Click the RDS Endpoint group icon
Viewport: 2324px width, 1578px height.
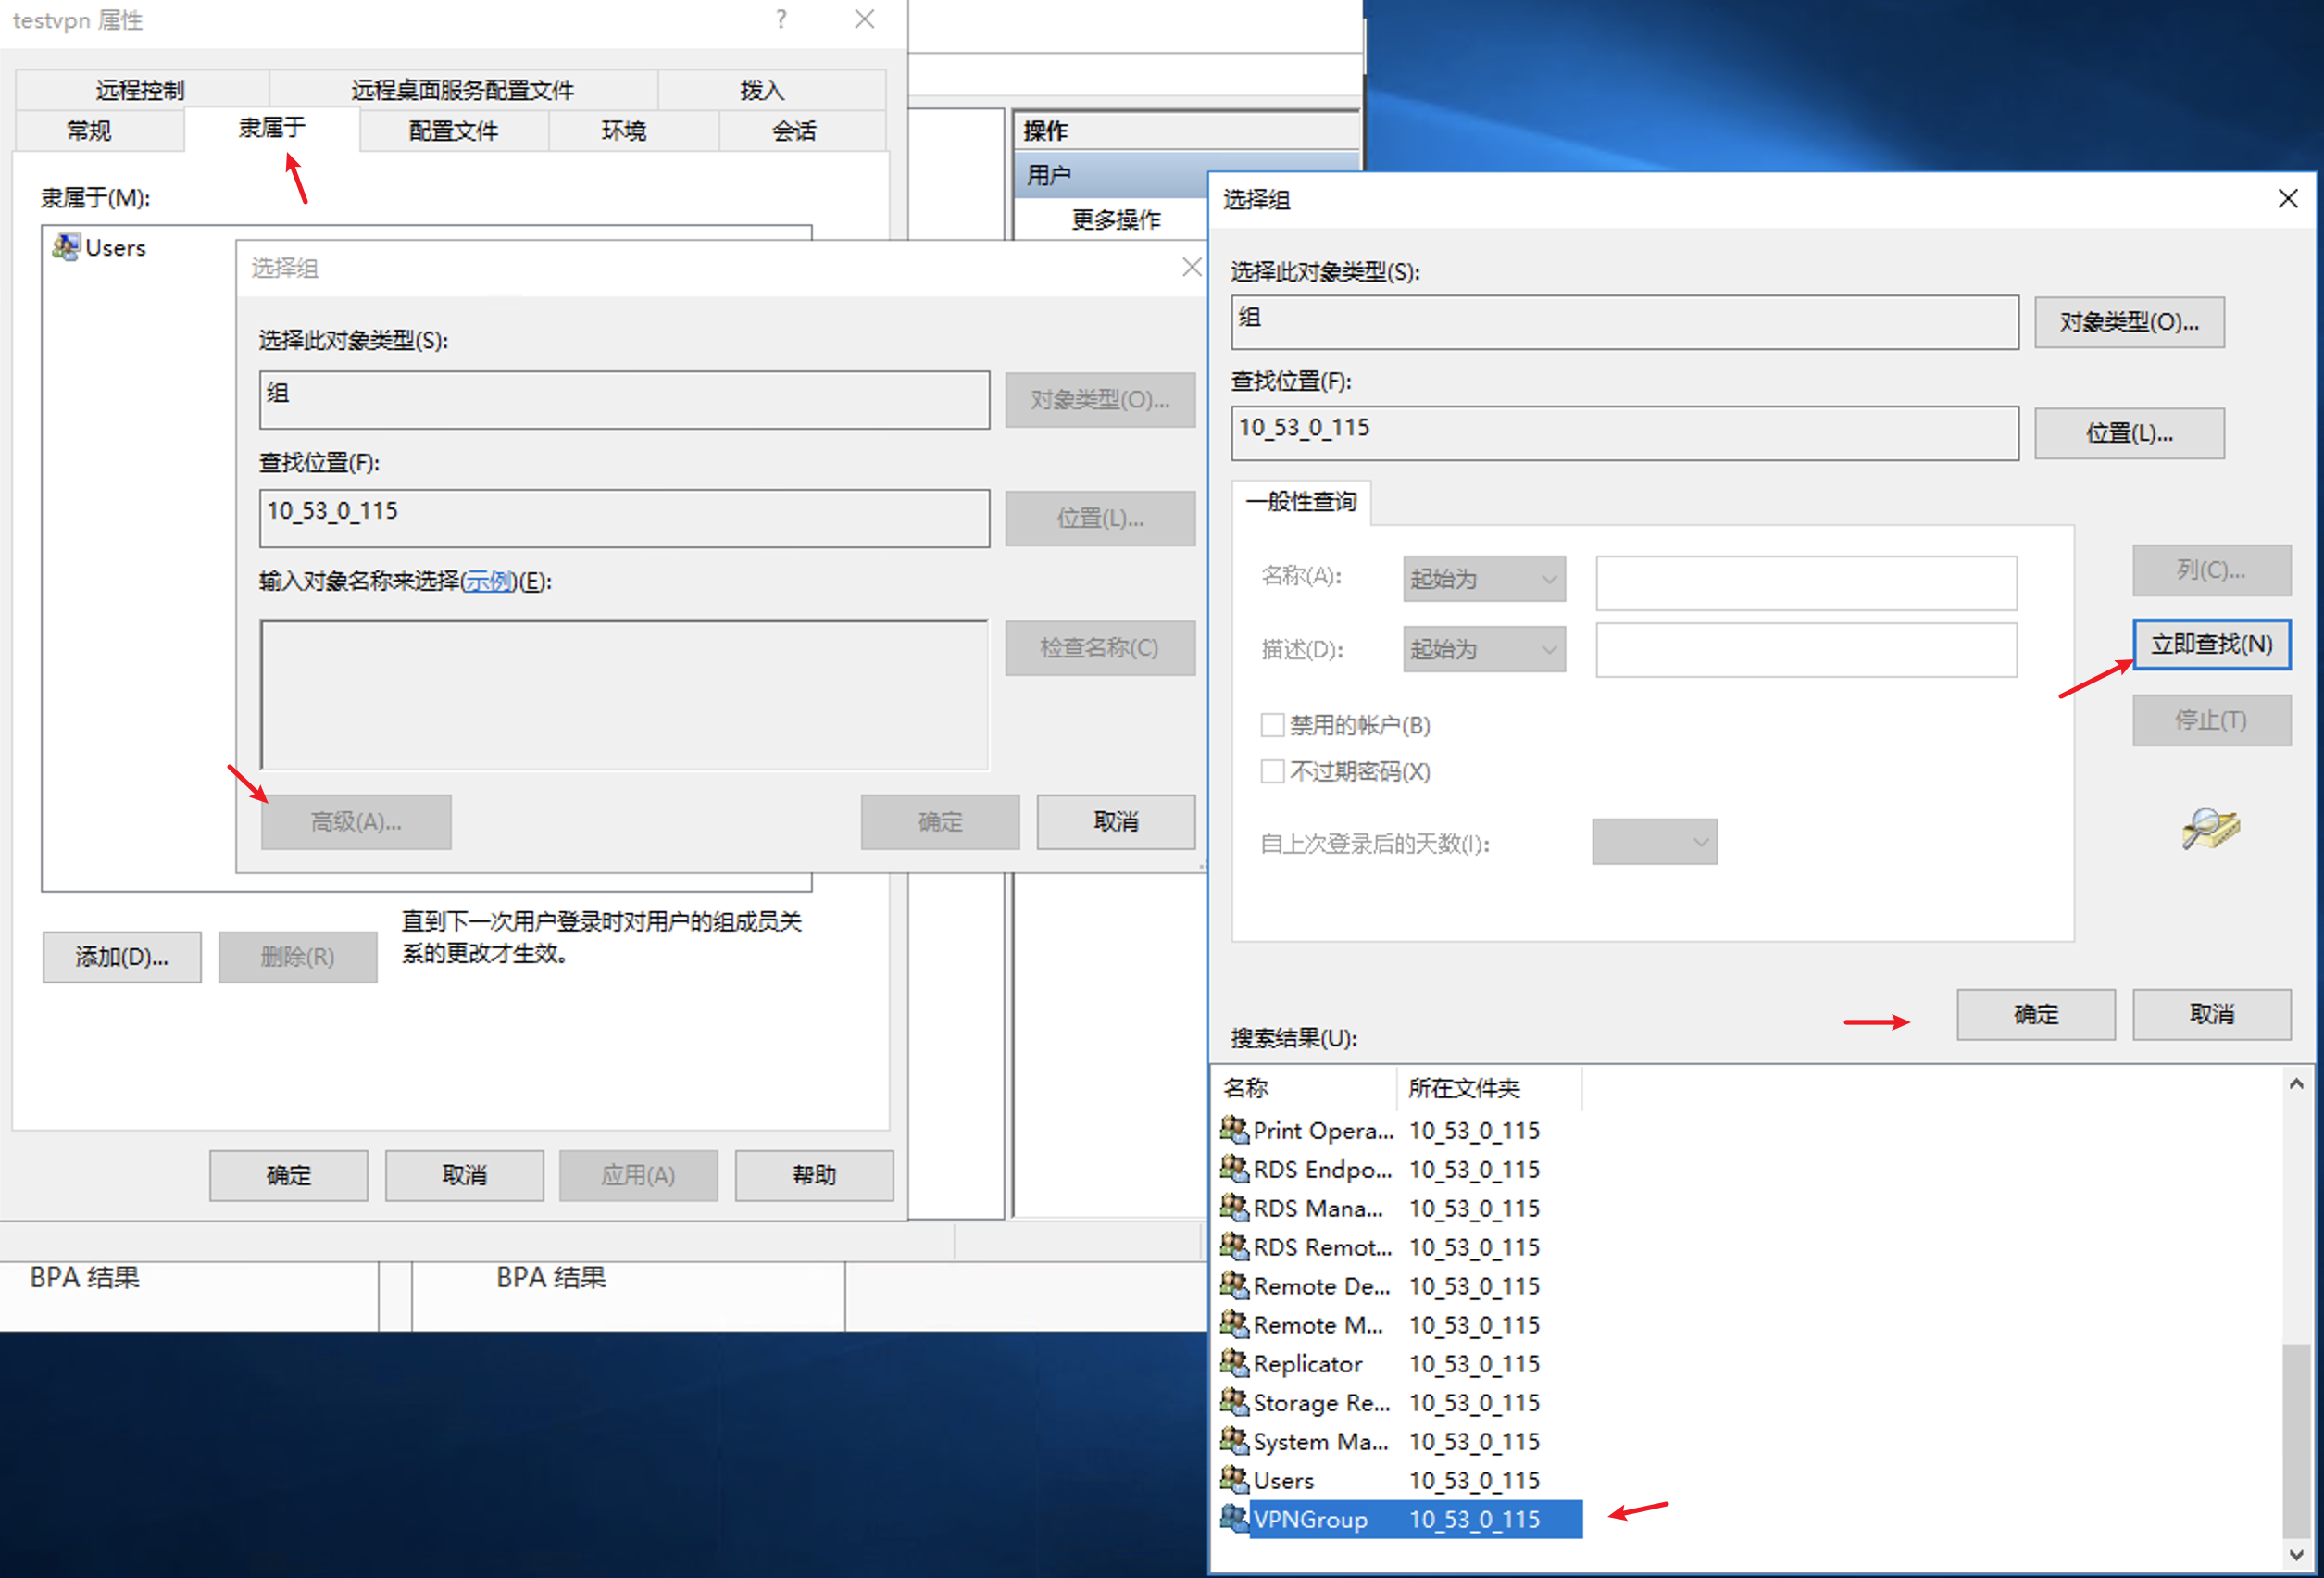click(1236, 1169)
